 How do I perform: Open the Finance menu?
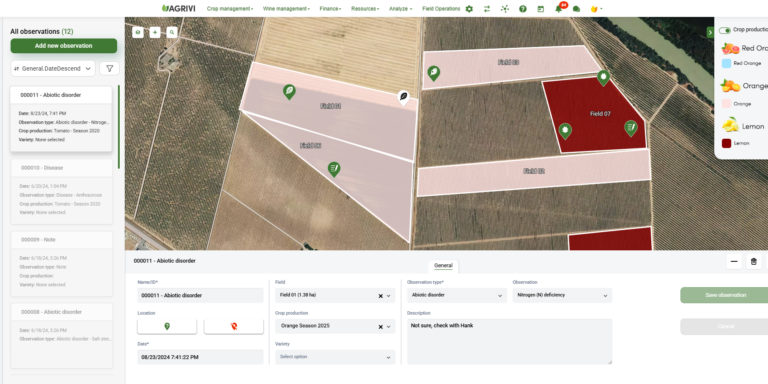pos(330,9)
